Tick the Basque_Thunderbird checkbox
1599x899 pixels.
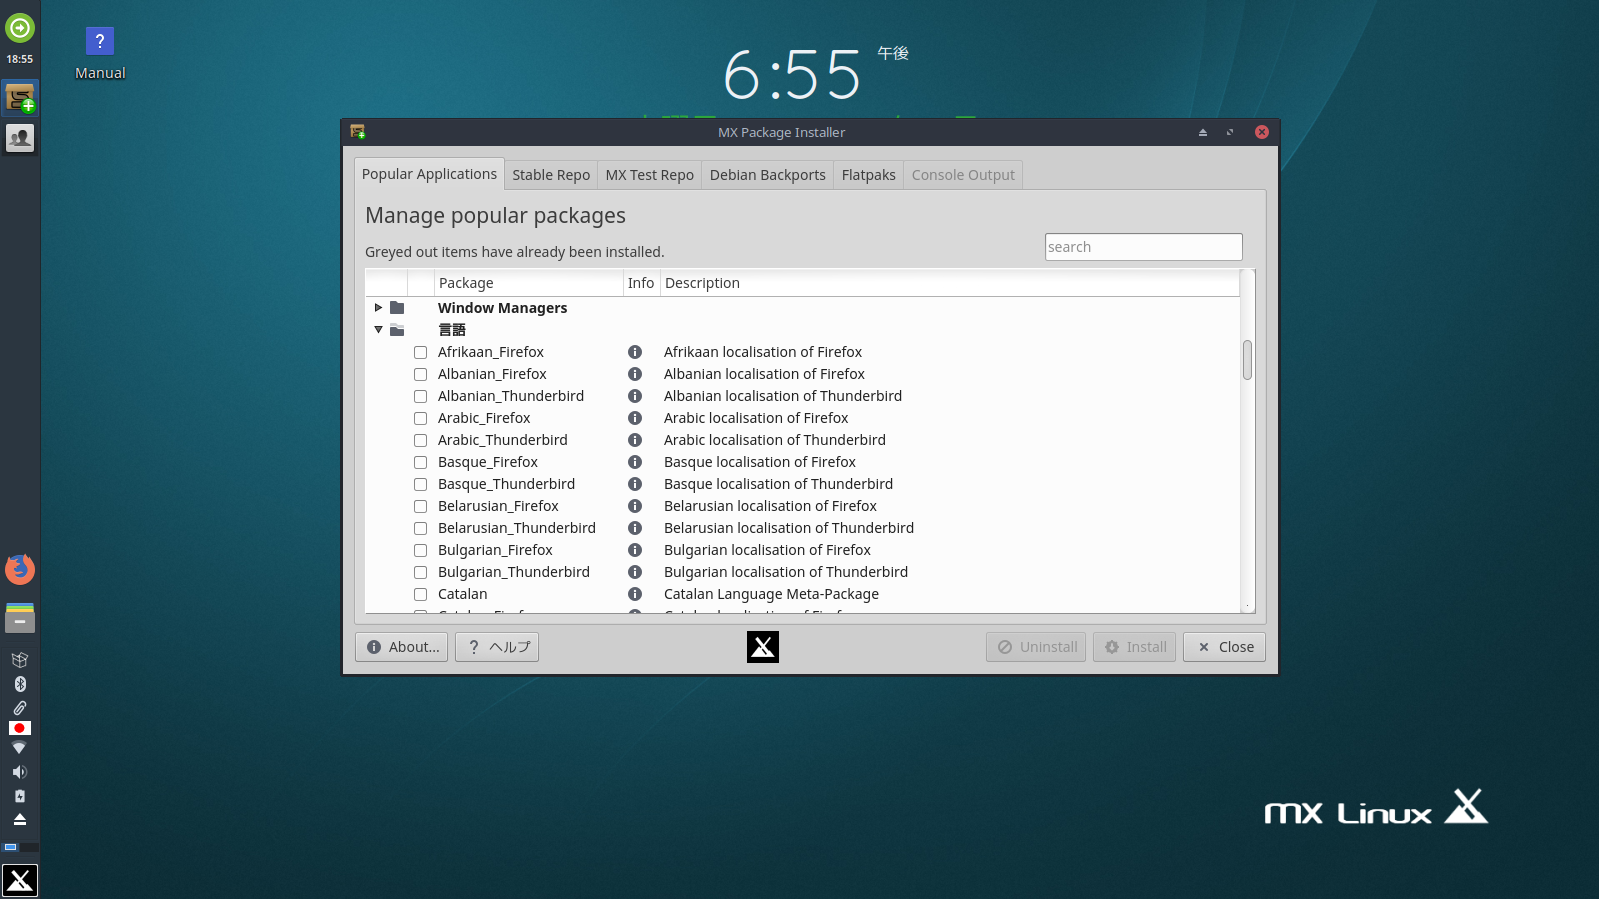(421, 484)
